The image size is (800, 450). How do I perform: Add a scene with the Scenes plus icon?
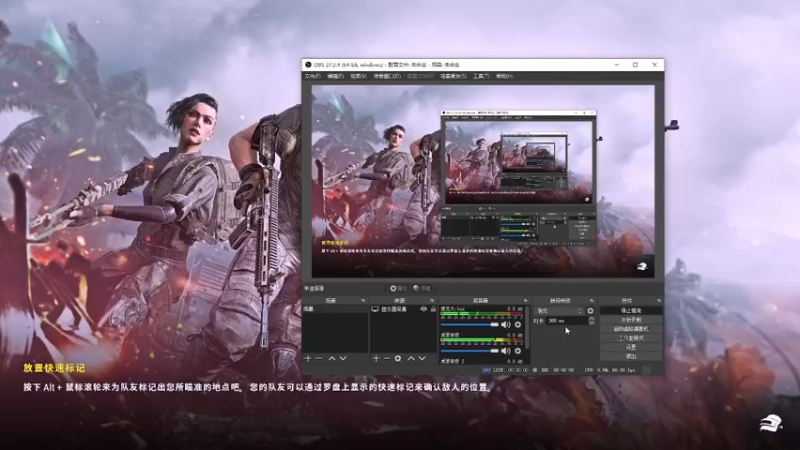[x=308, y=359]
